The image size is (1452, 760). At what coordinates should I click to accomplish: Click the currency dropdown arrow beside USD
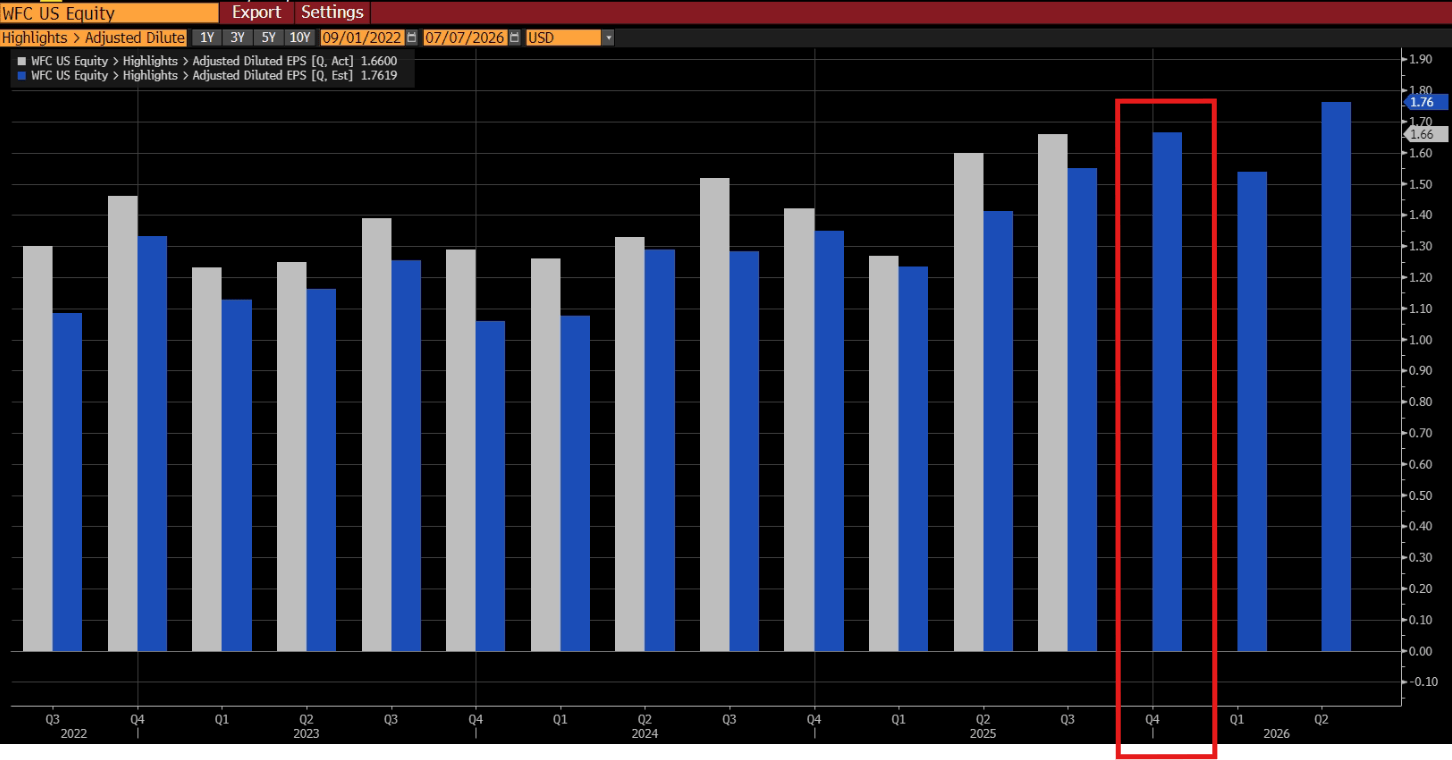[606, 37]
